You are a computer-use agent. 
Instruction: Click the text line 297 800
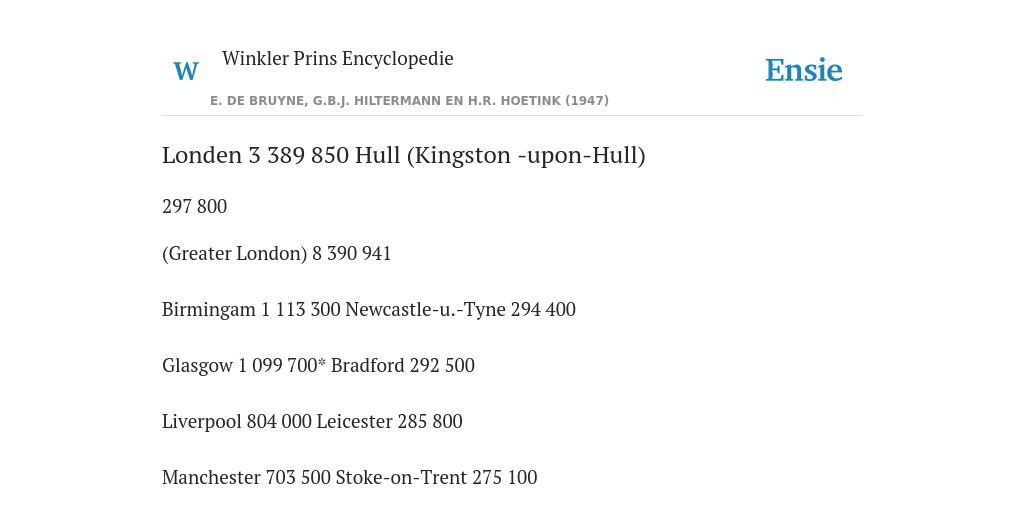click(x=195, y=206)
